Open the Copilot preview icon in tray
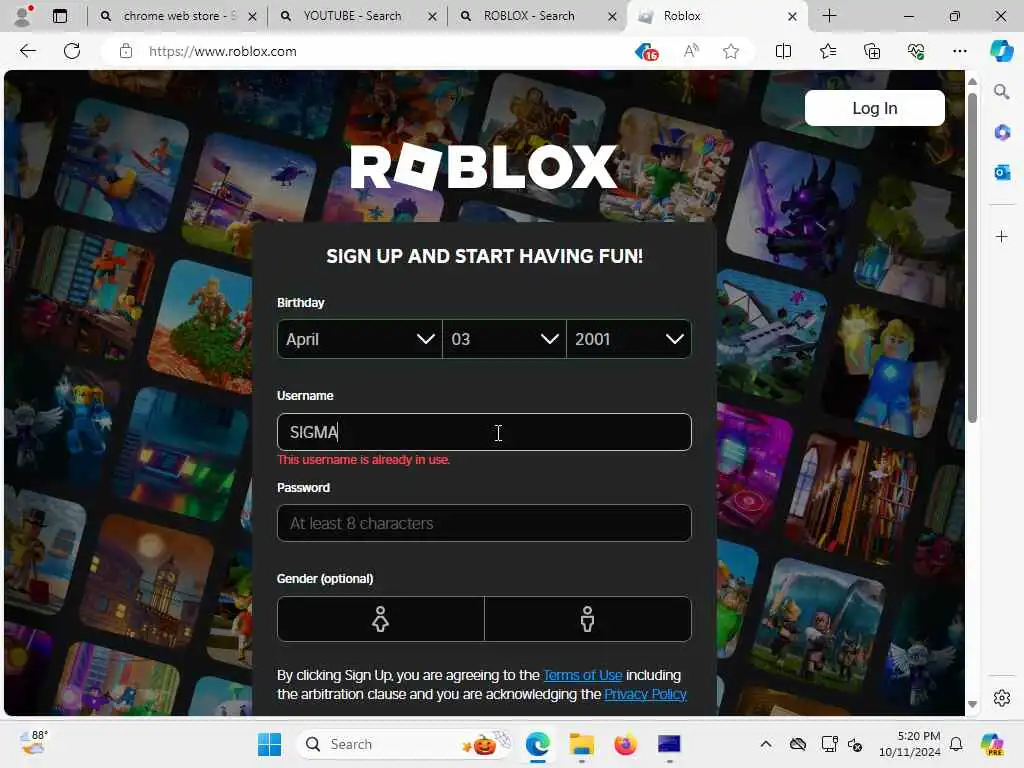 [992, 744]
